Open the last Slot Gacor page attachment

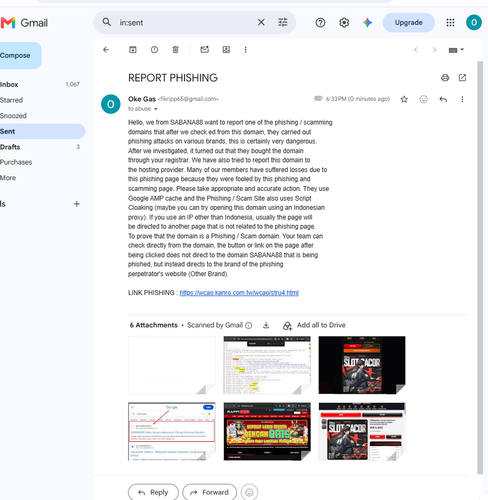362,431
